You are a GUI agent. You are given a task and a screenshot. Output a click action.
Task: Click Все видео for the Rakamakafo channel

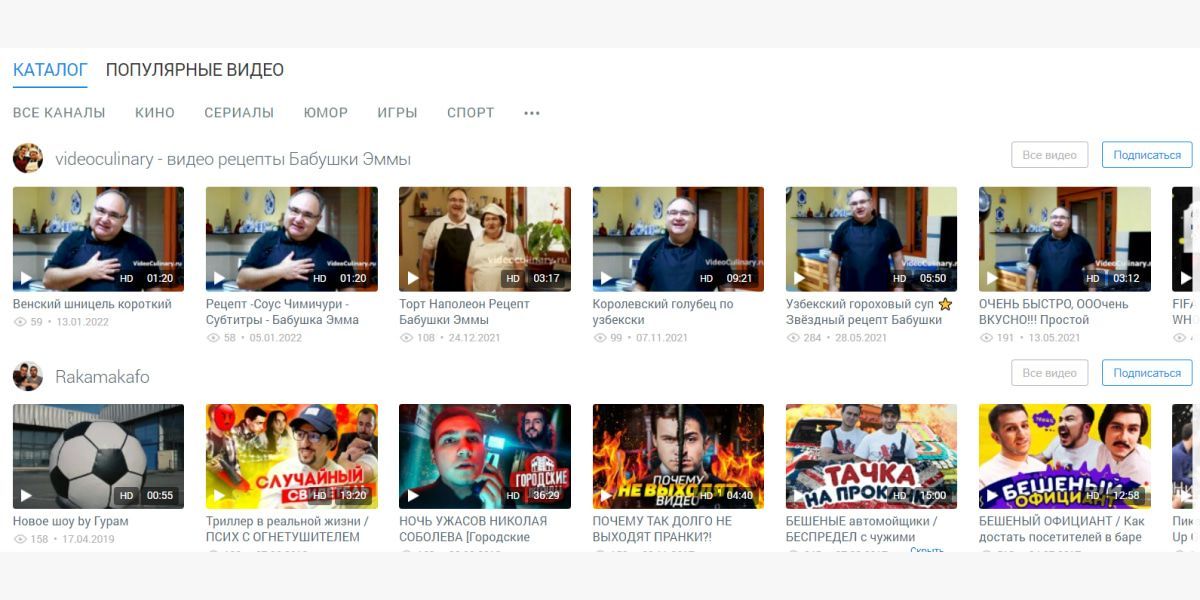pos(1050,373)
